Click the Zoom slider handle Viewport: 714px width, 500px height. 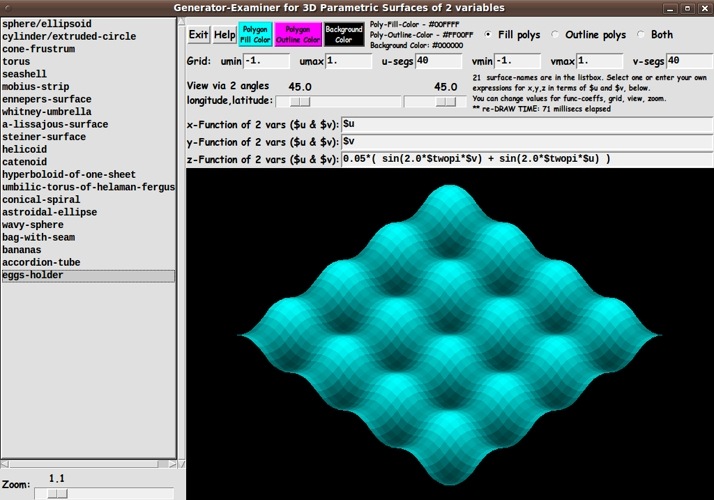pos(58,492)
